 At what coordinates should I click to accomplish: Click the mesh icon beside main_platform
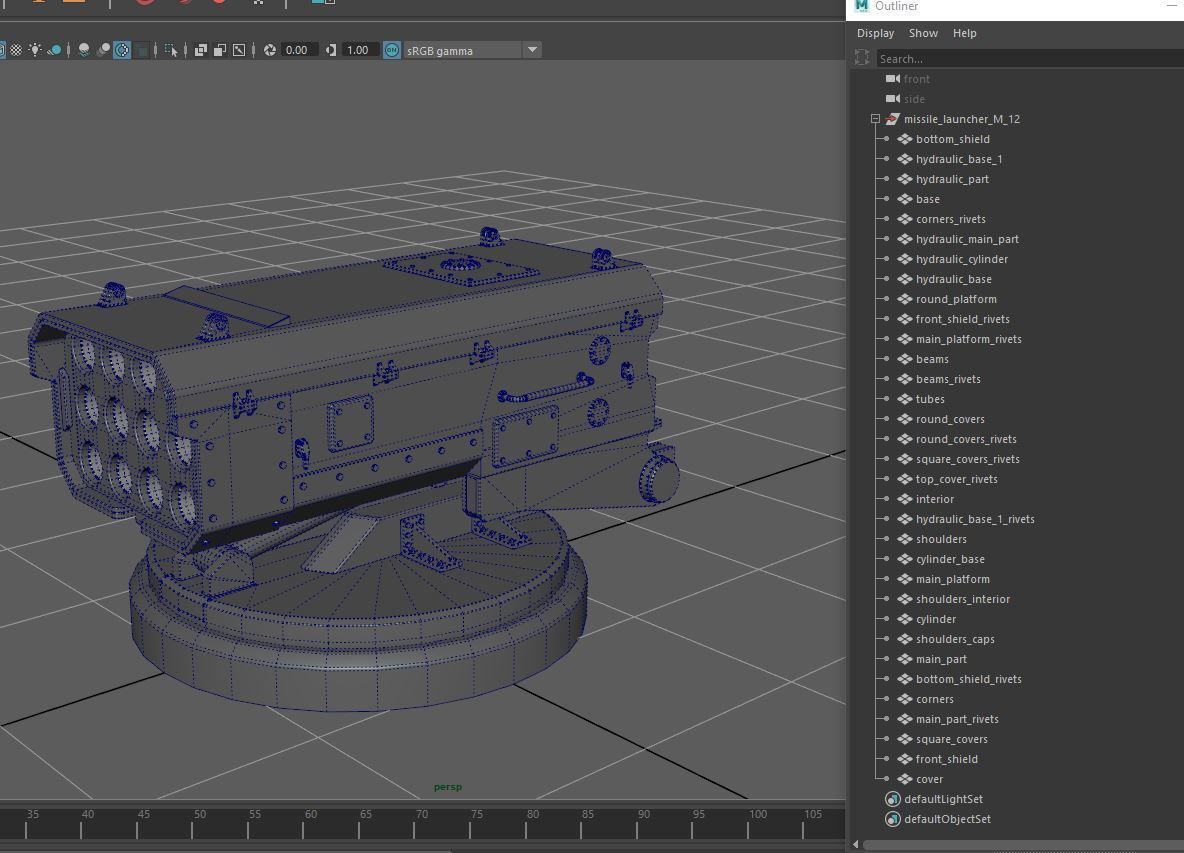pos(905,579)
